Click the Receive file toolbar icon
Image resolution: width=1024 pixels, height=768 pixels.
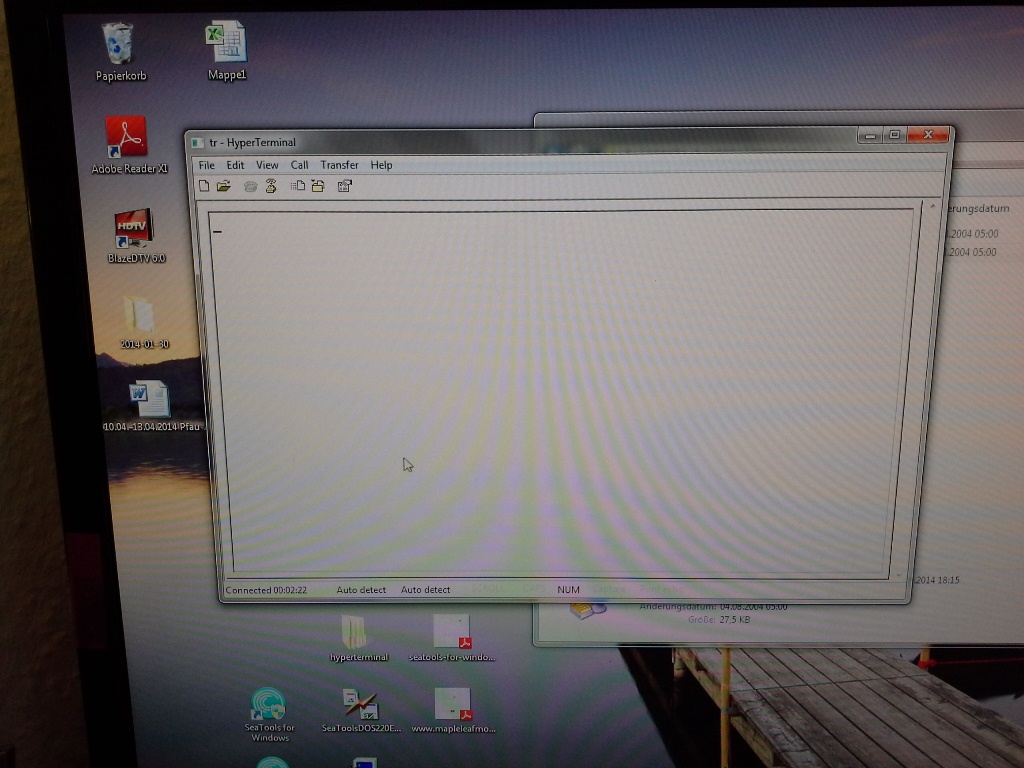pos(318,186)
